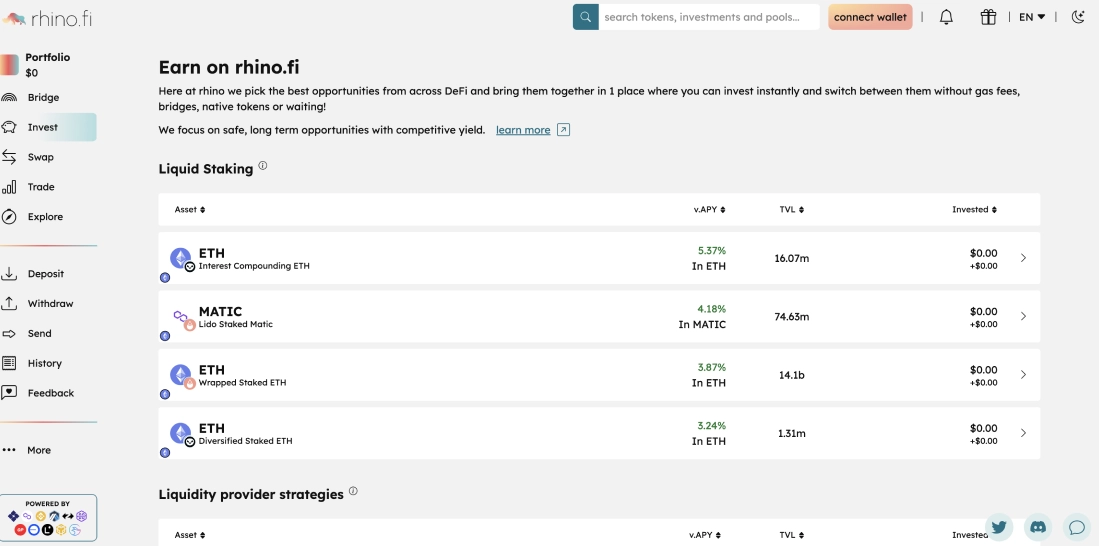Sort Liquid Staking table by TVL
The image size is (1099, 546).
(791, 210)
